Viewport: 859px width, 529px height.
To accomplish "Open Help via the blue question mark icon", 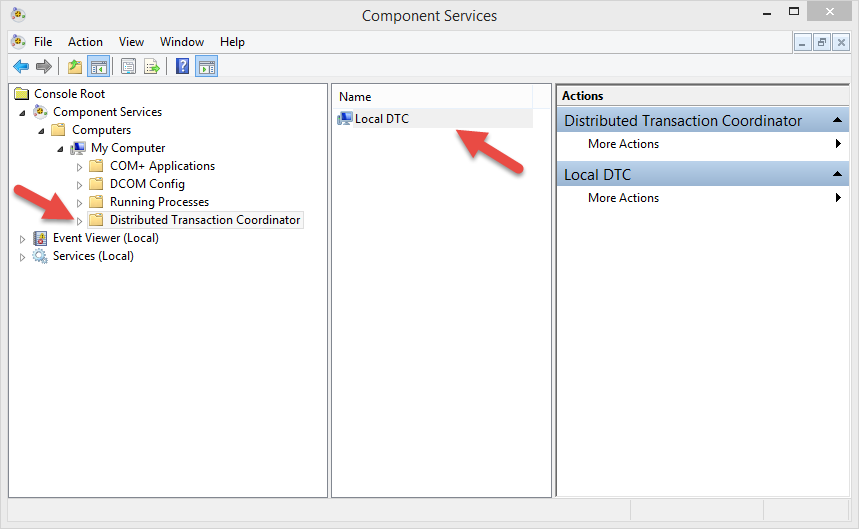I will 182,67.
